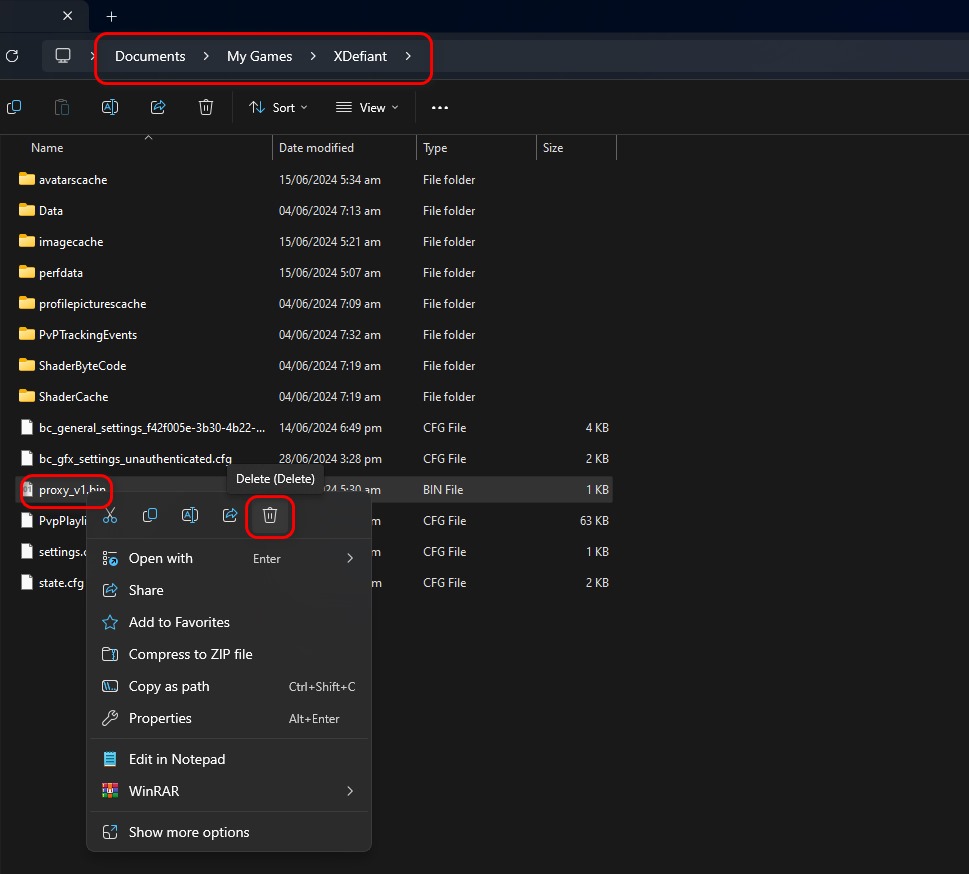Click the Copy icon in context menu

pyautogui.click(x=150, y=515)
